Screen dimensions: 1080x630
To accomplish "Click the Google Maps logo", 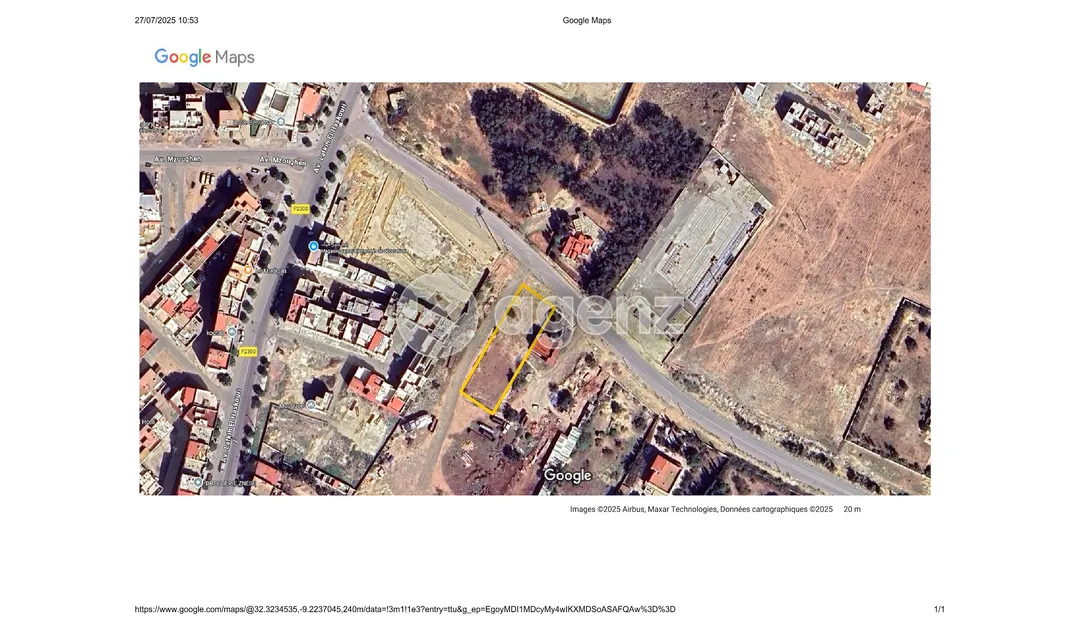I will (x=203, y=57).
